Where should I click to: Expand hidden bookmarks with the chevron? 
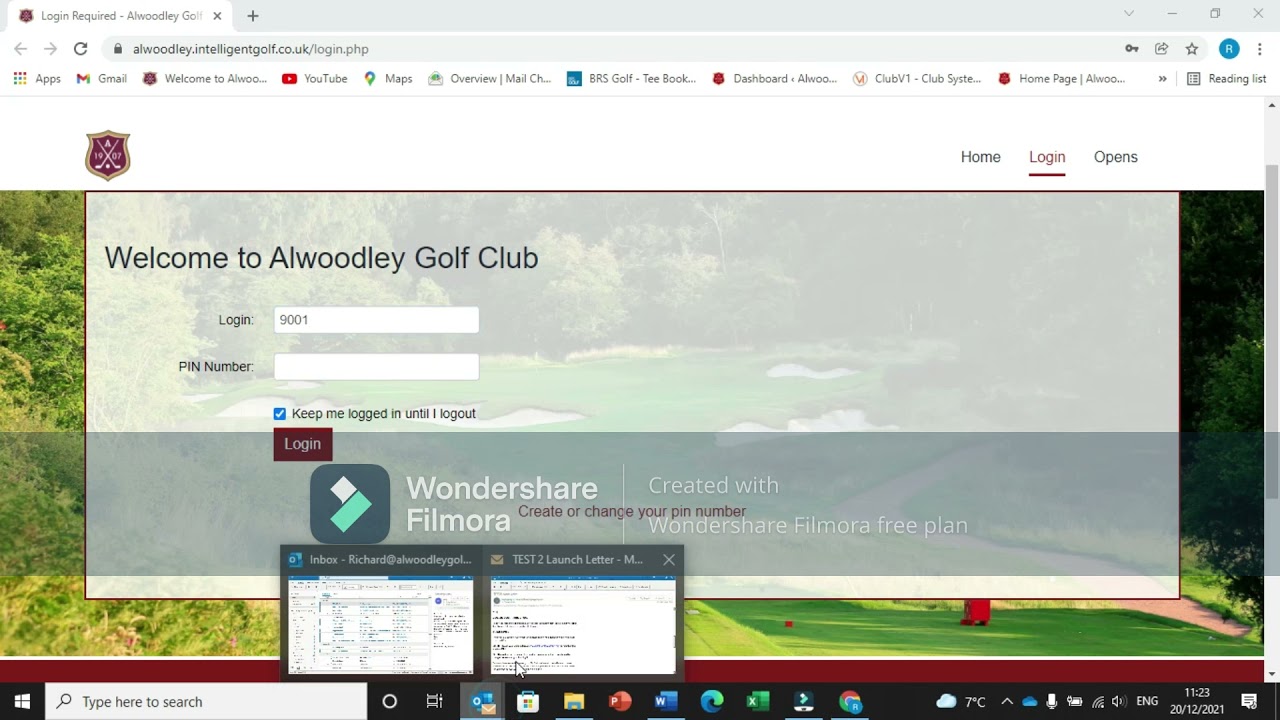coord(1162,78)
